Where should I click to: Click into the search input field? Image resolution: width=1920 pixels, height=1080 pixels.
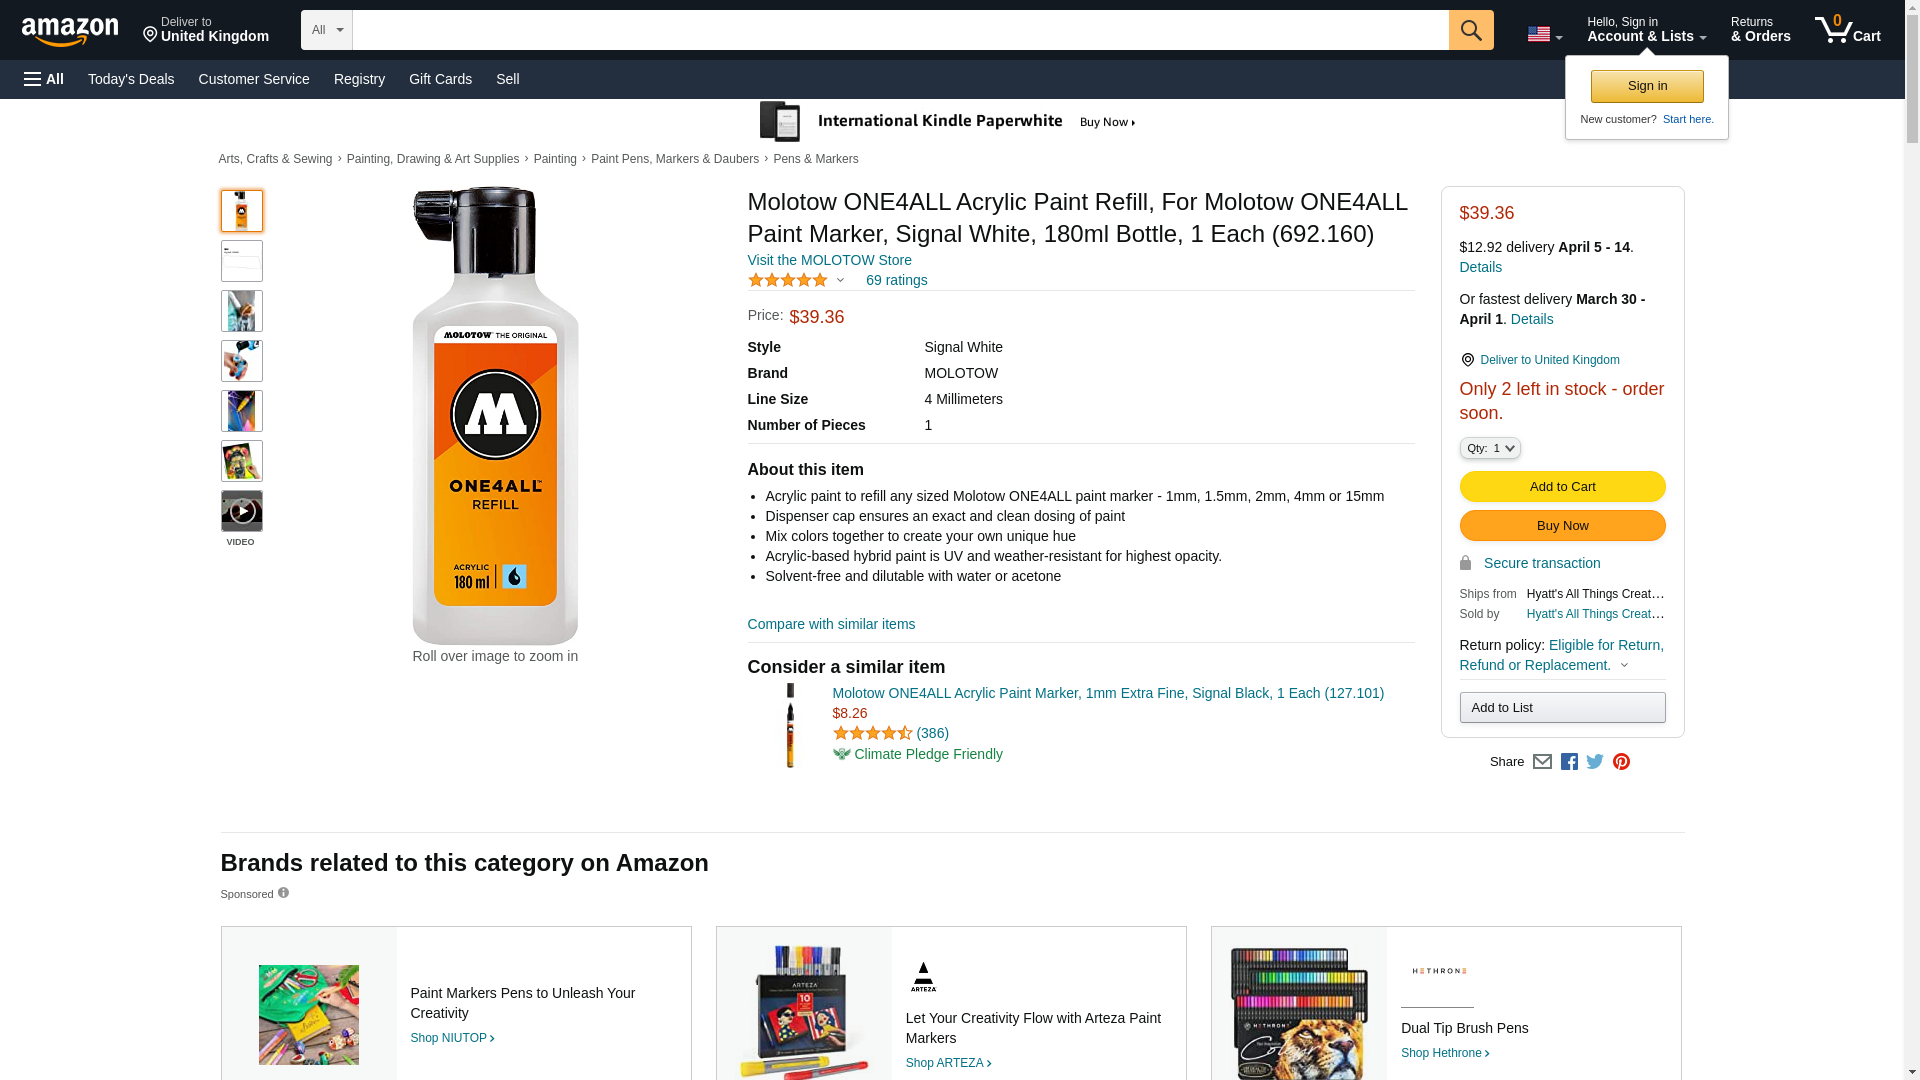point(900,30)
